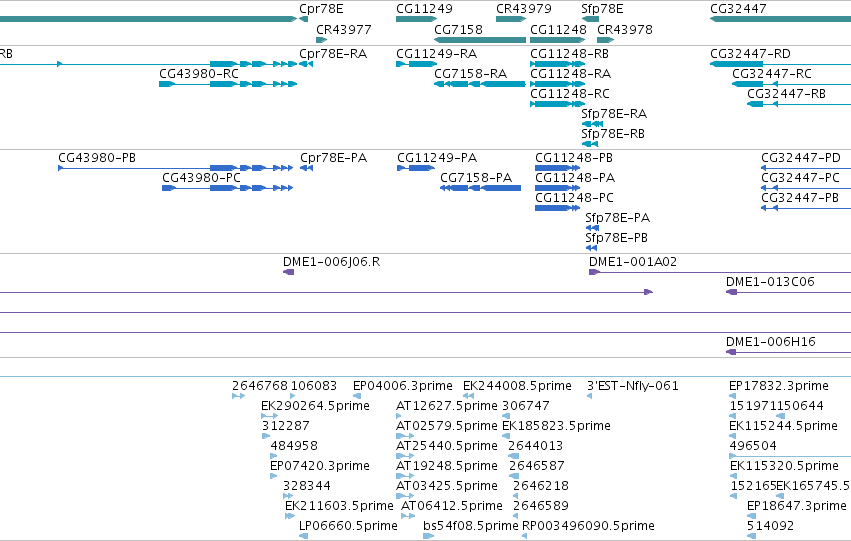Viewport: 851px width, 541px height.
Task: Select protein CG7158-PA
Action: pos(476,178)
